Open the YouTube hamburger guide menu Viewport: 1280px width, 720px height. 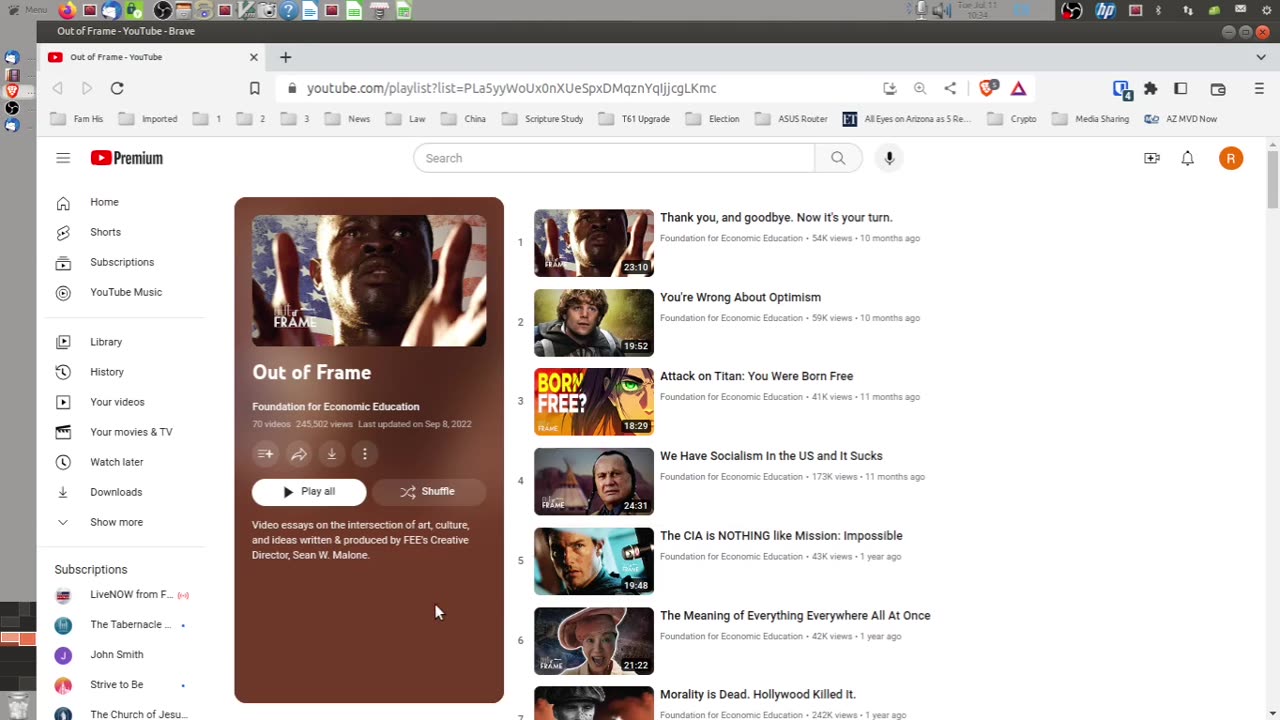tap(63, 158)
